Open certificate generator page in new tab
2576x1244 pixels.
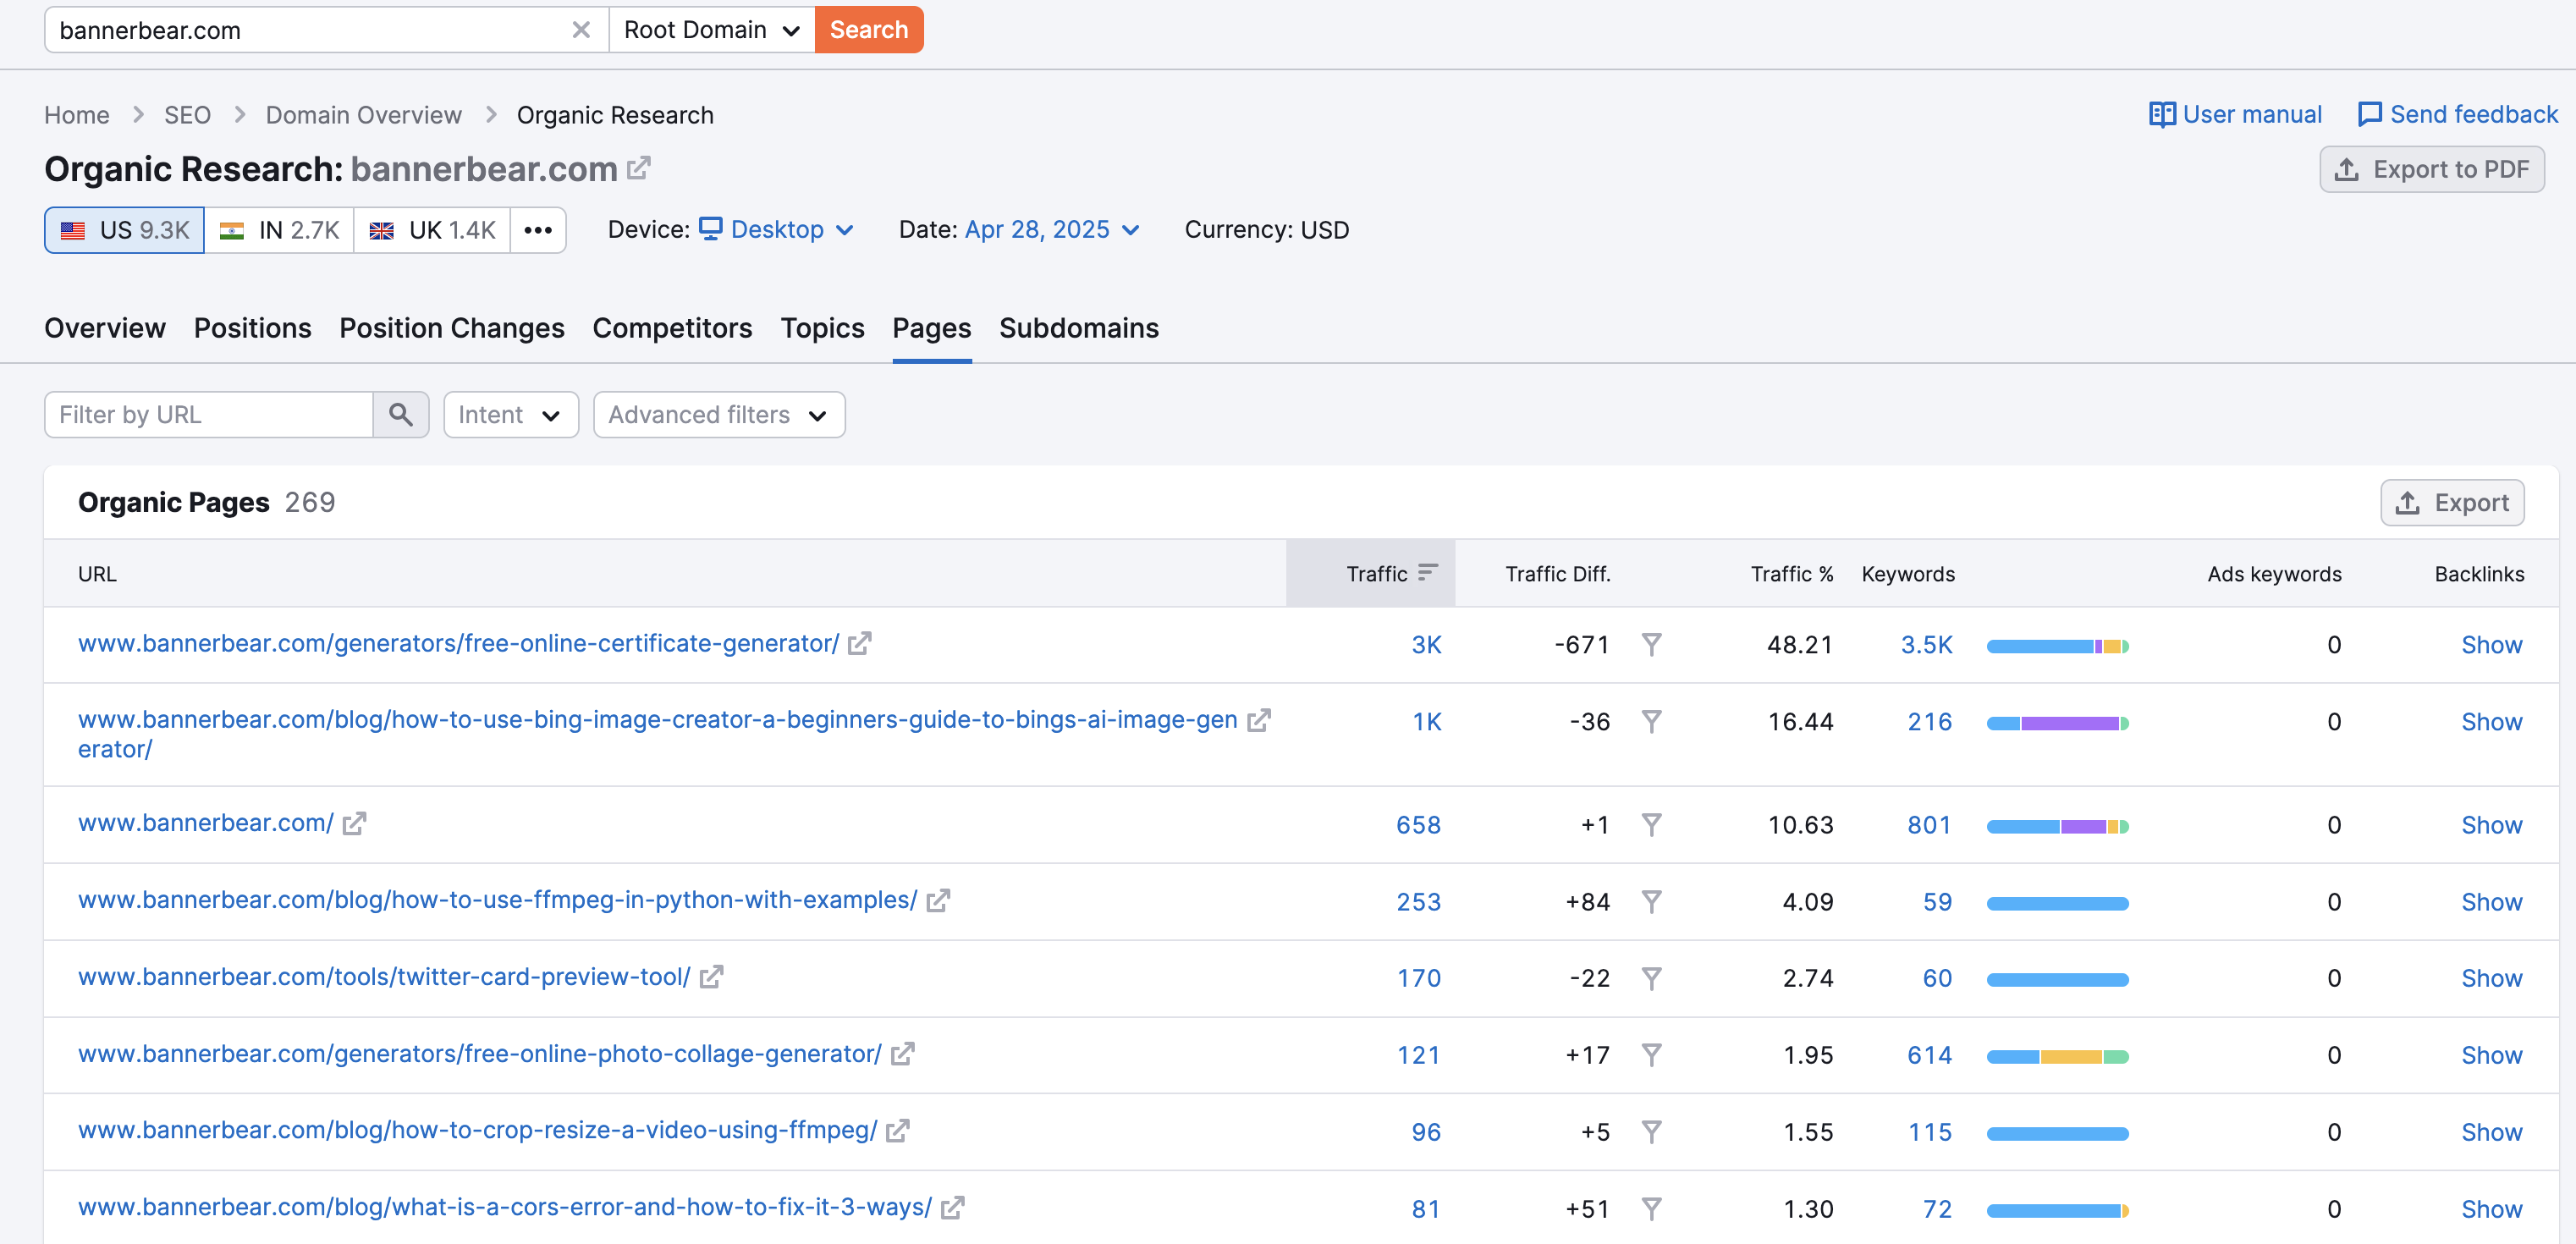[x=859, y=643]
